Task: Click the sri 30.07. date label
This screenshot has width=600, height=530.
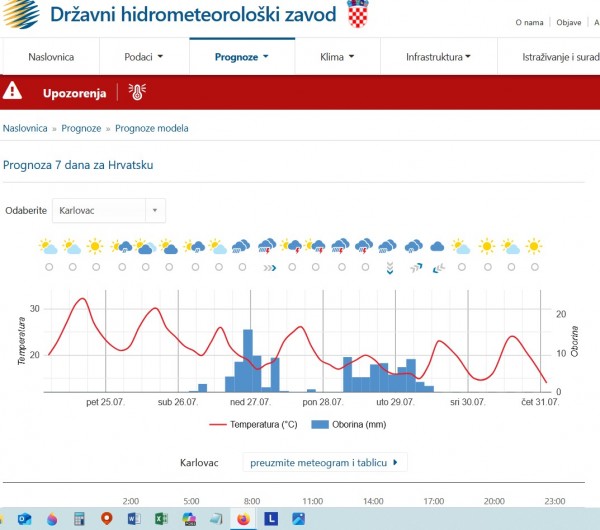Action: coord(468,402)
